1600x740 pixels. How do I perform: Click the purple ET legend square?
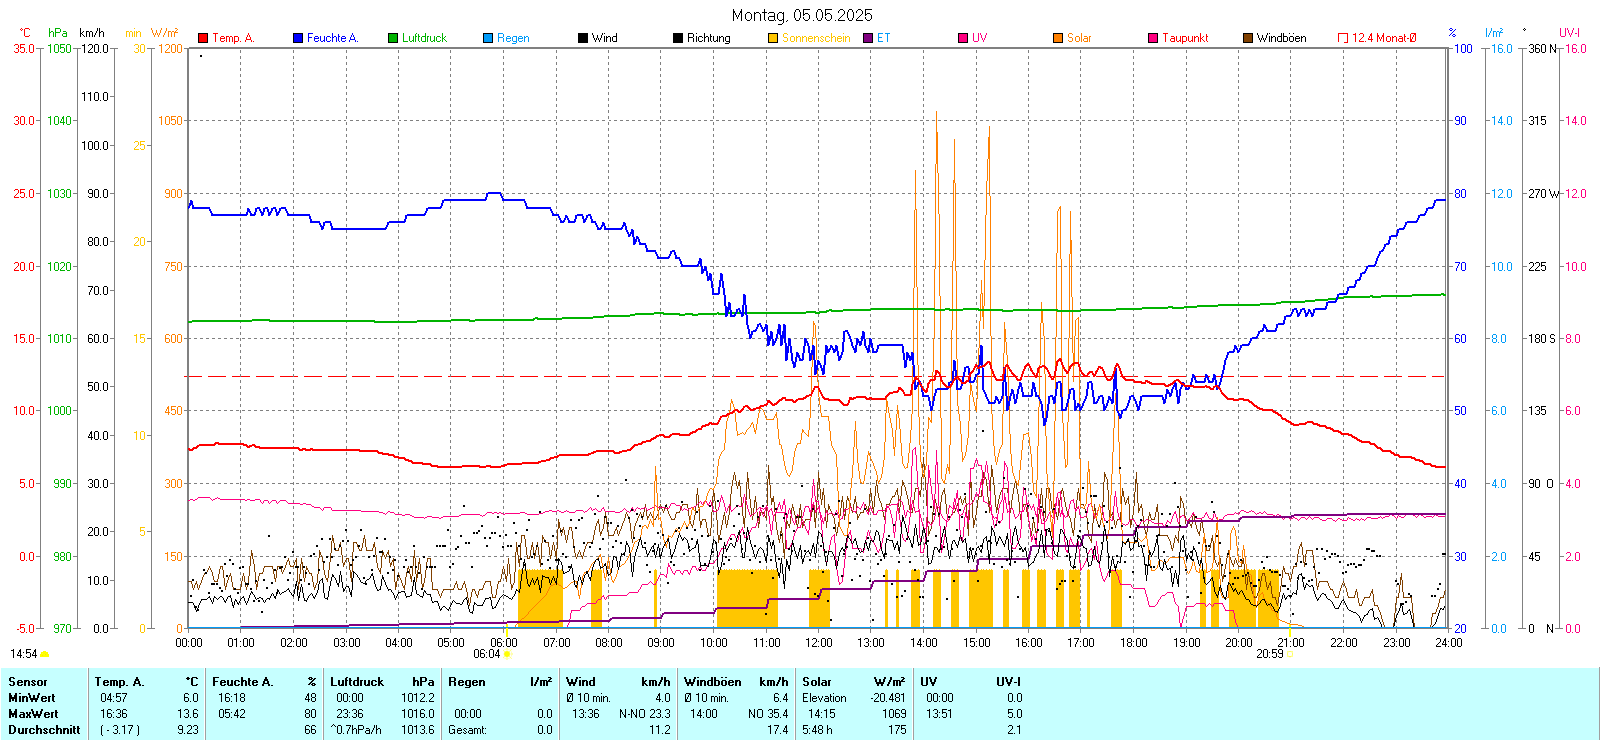tap(868, 38)
